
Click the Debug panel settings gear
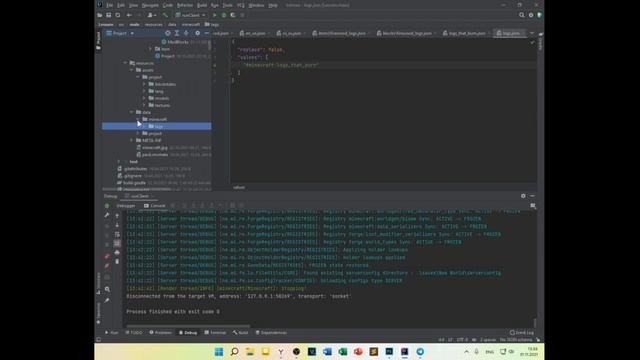(x=523, y=196)
